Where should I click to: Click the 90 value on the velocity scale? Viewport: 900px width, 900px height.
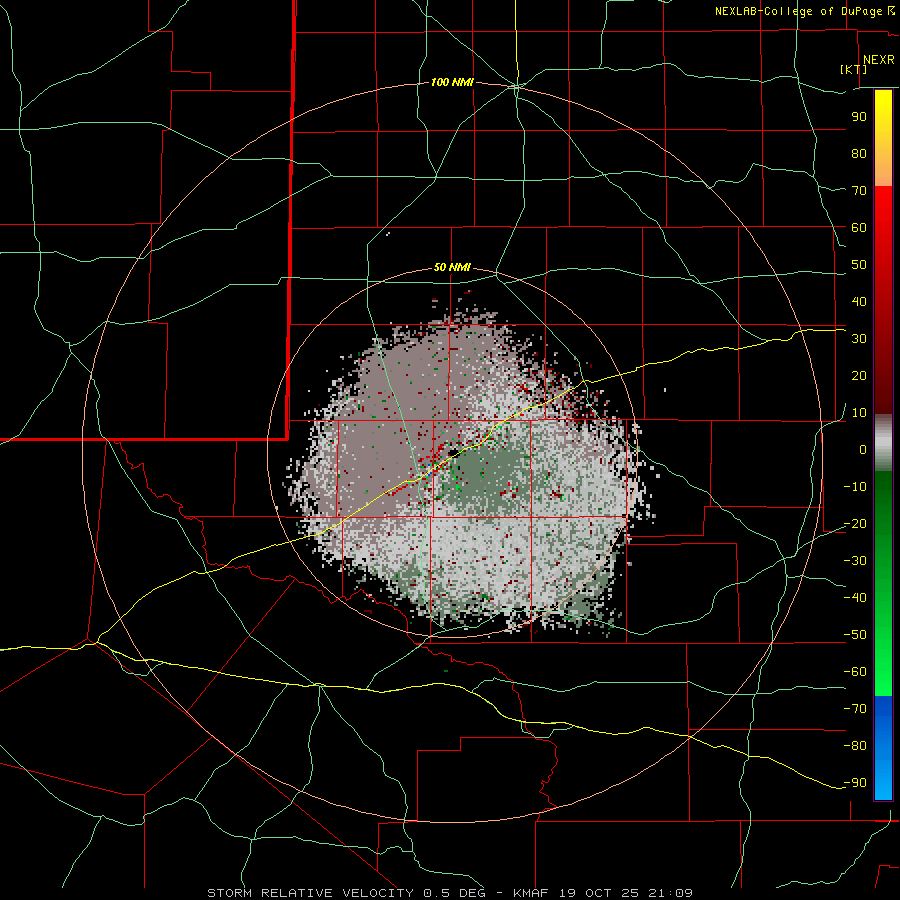(x=859, y=117)
